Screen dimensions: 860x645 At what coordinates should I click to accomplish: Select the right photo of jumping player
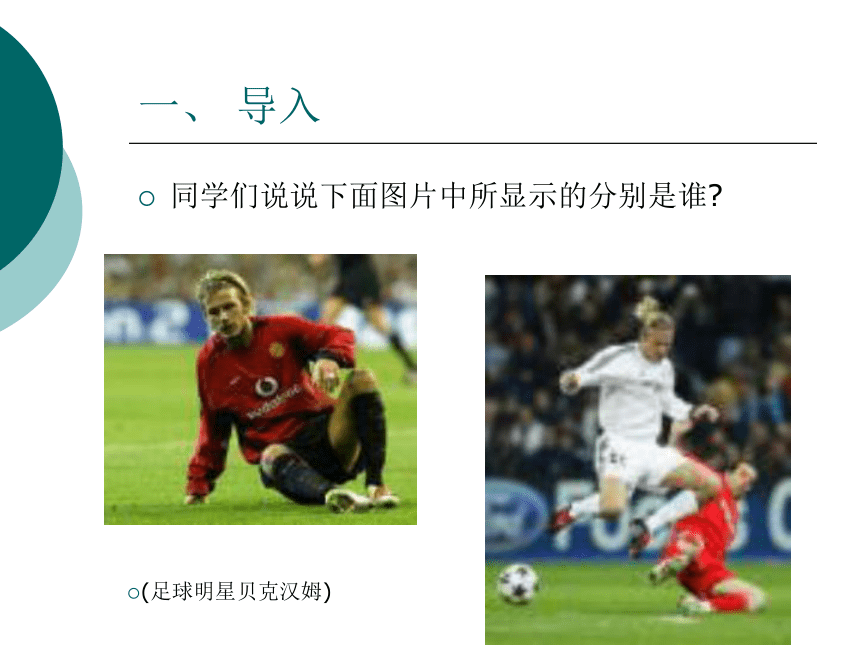point(638,460)
